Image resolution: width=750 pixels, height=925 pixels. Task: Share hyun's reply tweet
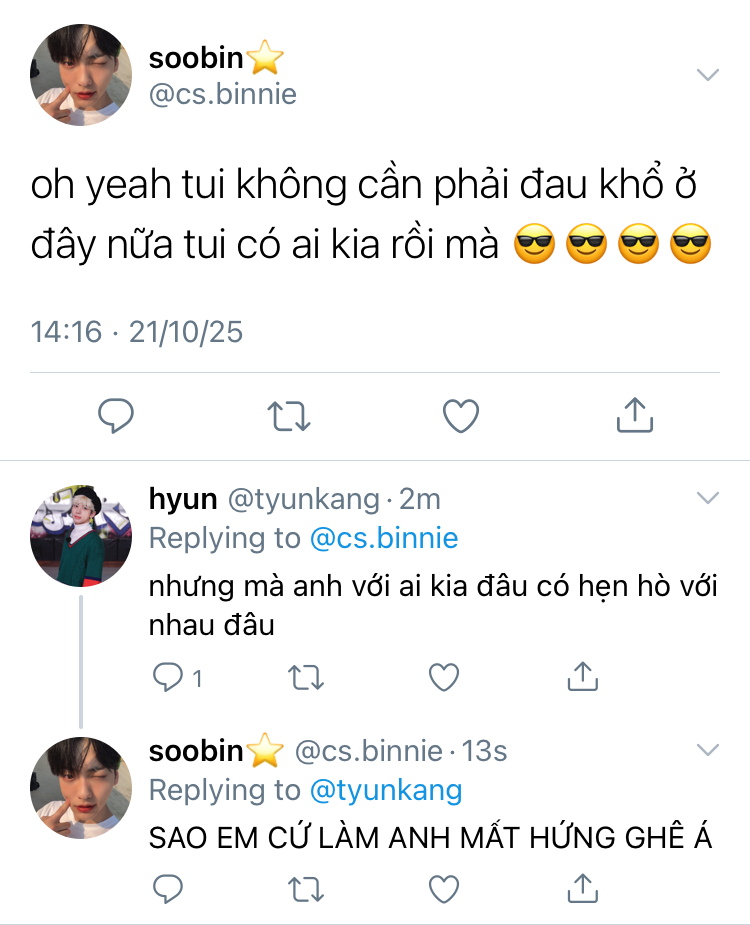coord(582,676)
